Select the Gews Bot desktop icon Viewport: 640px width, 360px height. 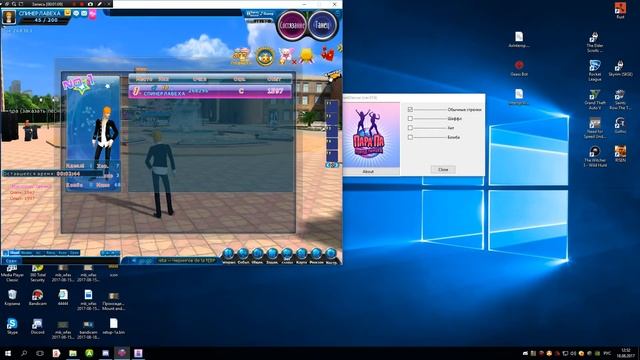click(519, 68)
